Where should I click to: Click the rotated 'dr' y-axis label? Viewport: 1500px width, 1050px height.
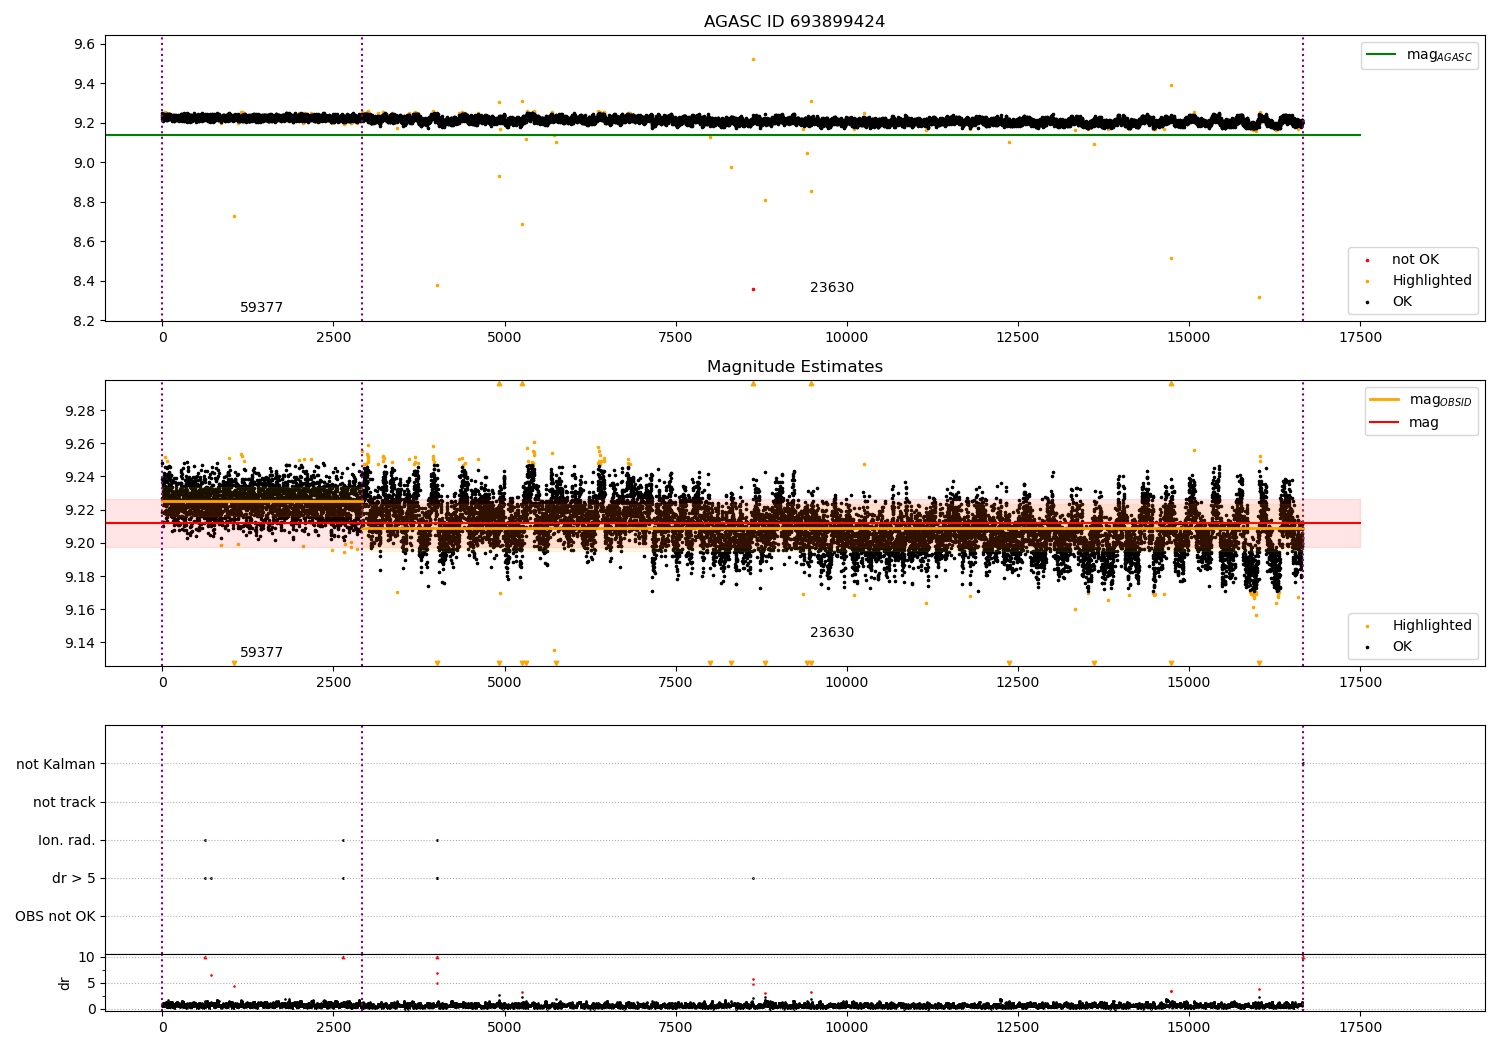[x=65, y=983]
